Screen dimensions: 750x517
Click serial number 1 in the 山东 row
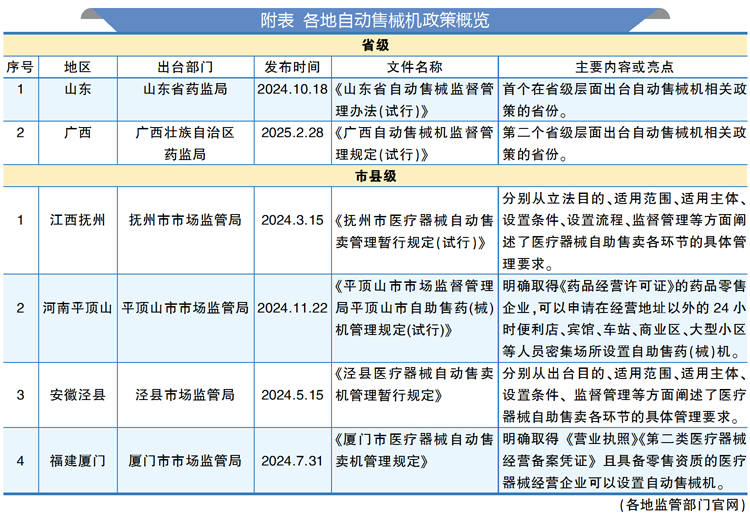20,89
